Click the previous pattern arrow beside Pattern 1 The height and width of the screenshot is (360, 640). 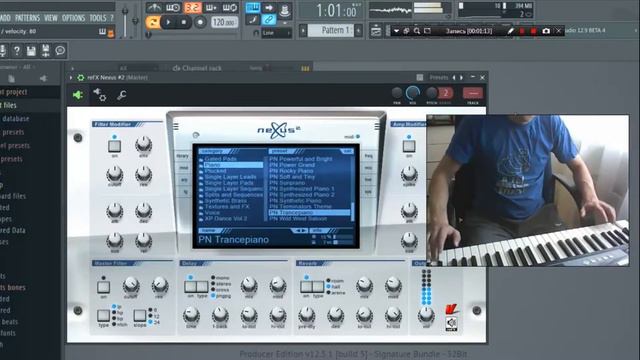tap(303, 30)
